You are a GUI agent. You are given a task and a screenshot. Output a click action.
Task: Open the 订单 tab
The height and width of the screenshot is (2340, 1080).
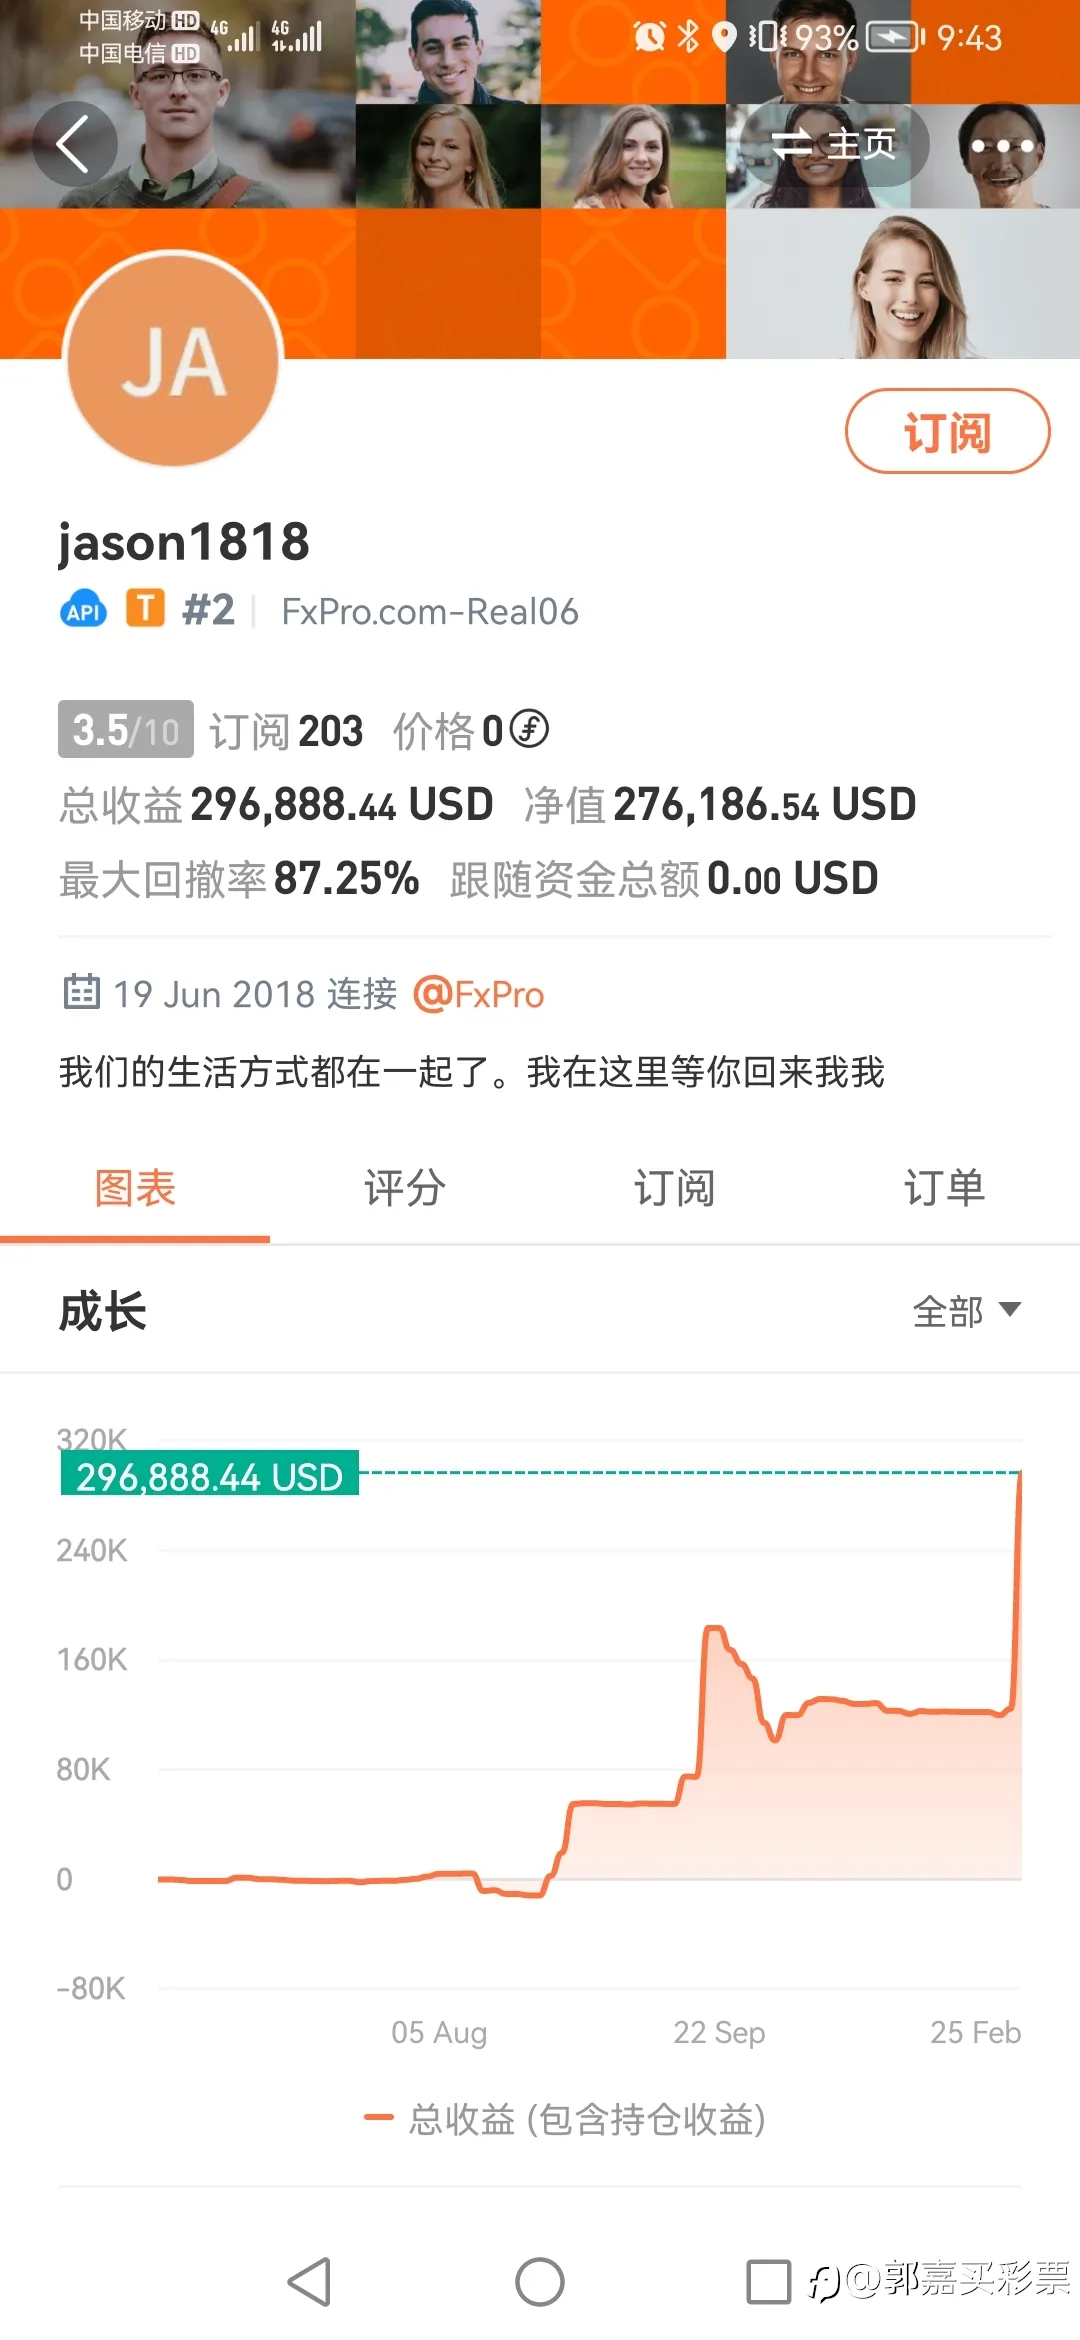[x=945, y=1189]
